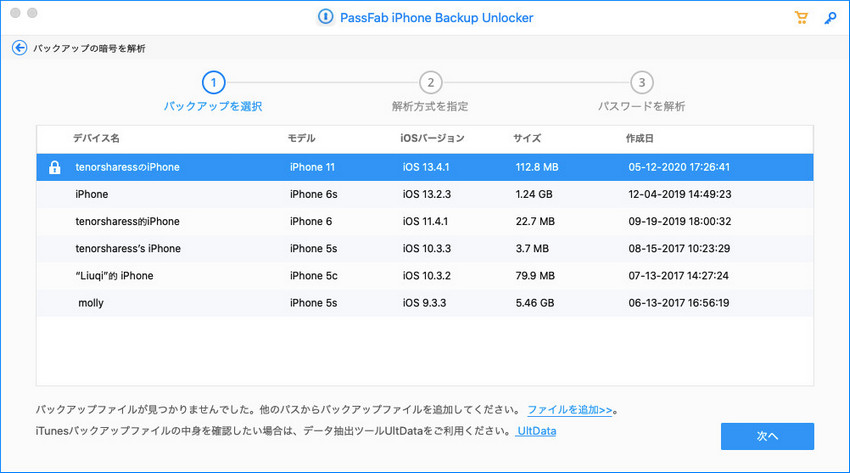The height and width of the screenshot is (473, 850).
Task: Open the ファイルを追加>> link
Action: pyautogui.click(x=571, y=410)
